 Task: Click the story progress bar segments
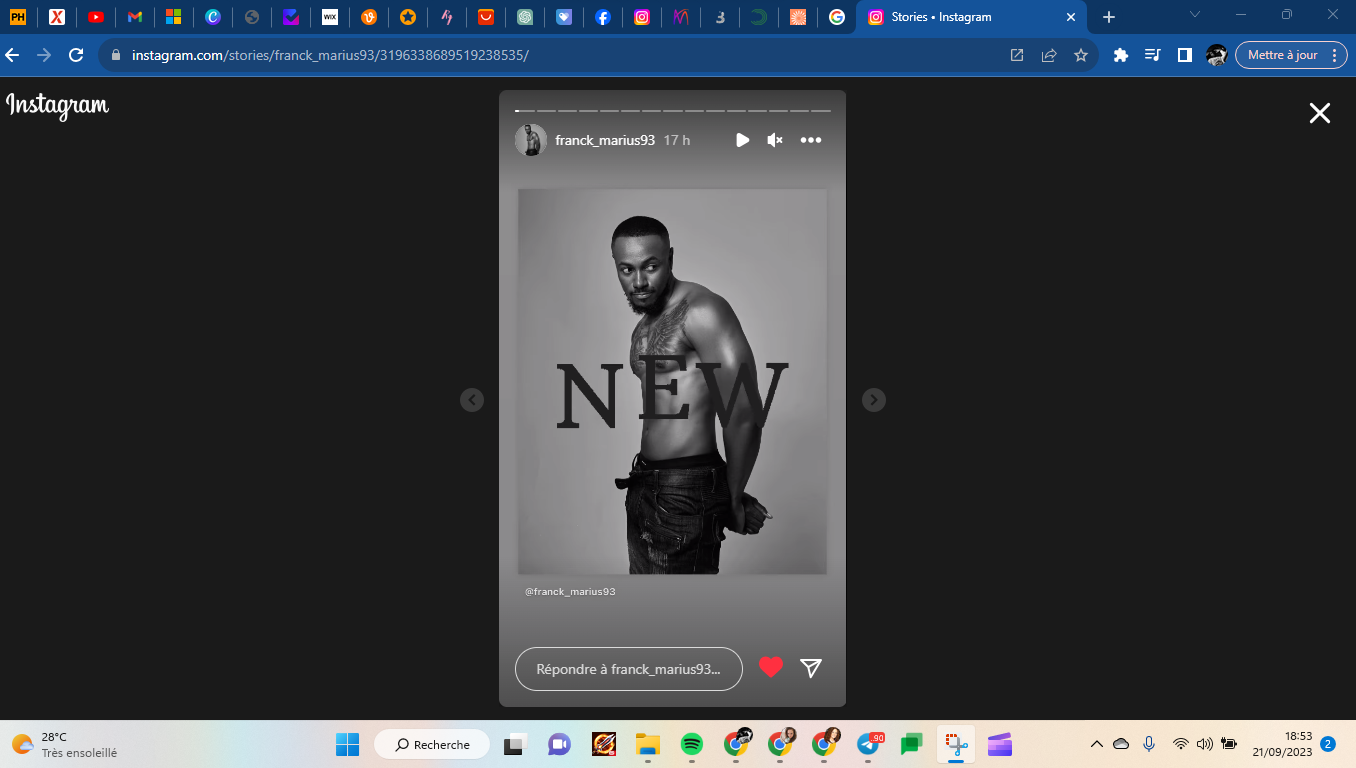click(672, 111)
